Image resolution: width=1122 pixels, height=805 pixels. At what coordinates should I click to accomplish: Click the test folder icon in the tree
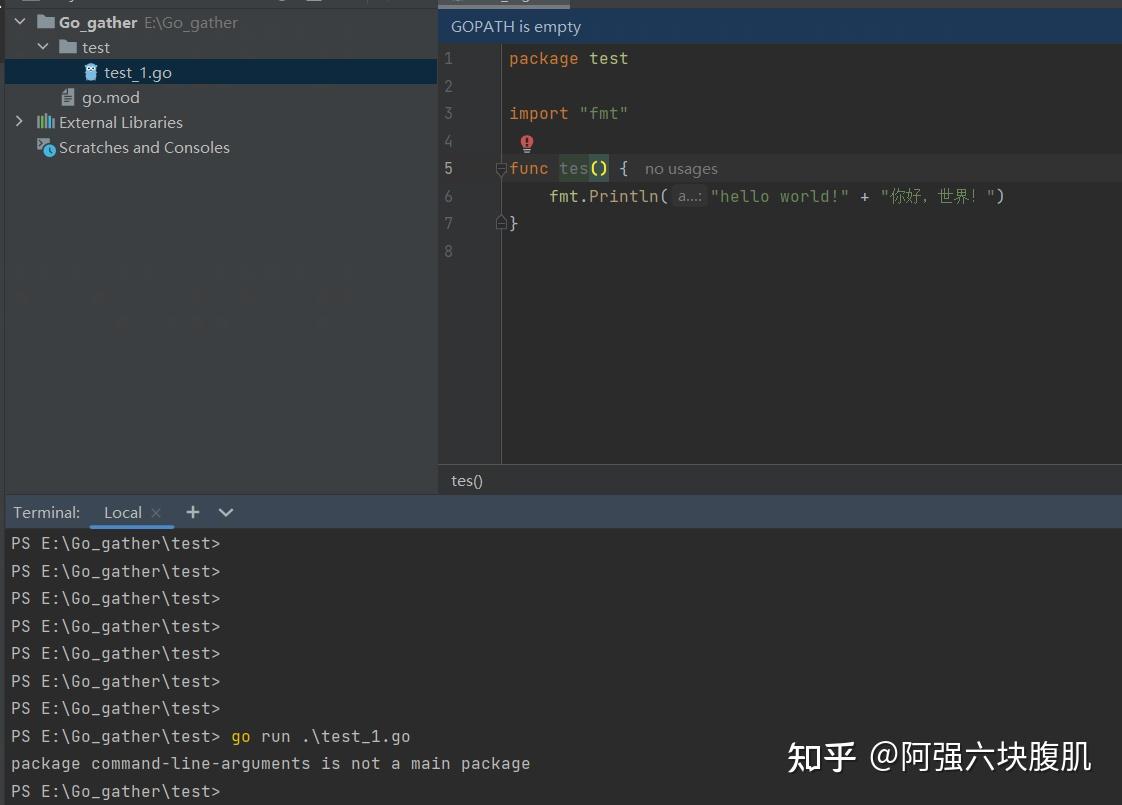[x=70, y=46]
